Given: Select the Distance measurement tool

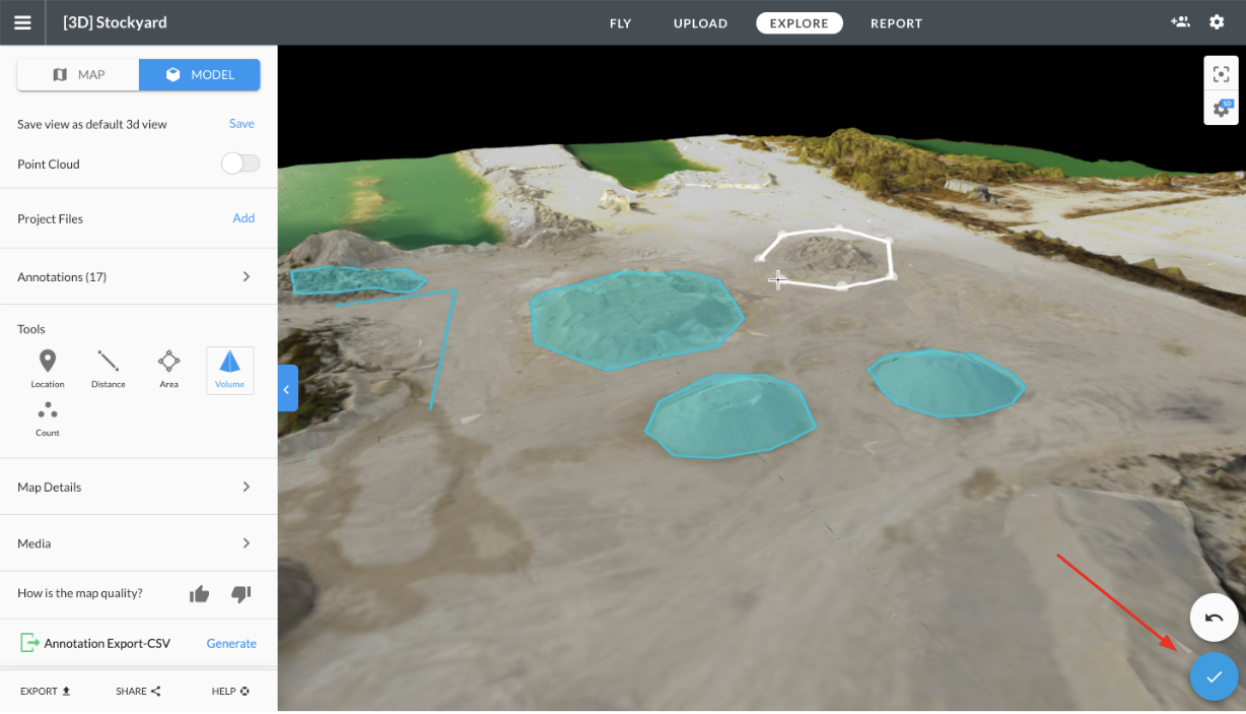Looking at the screenshot, I should 108,368.
